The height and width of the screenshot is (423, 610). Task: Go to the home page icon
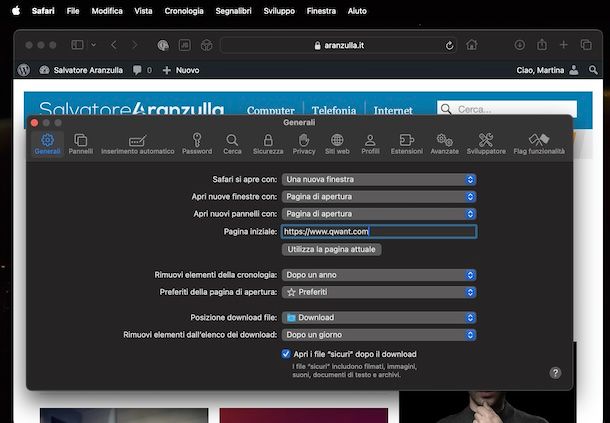[x=472, y=45]
